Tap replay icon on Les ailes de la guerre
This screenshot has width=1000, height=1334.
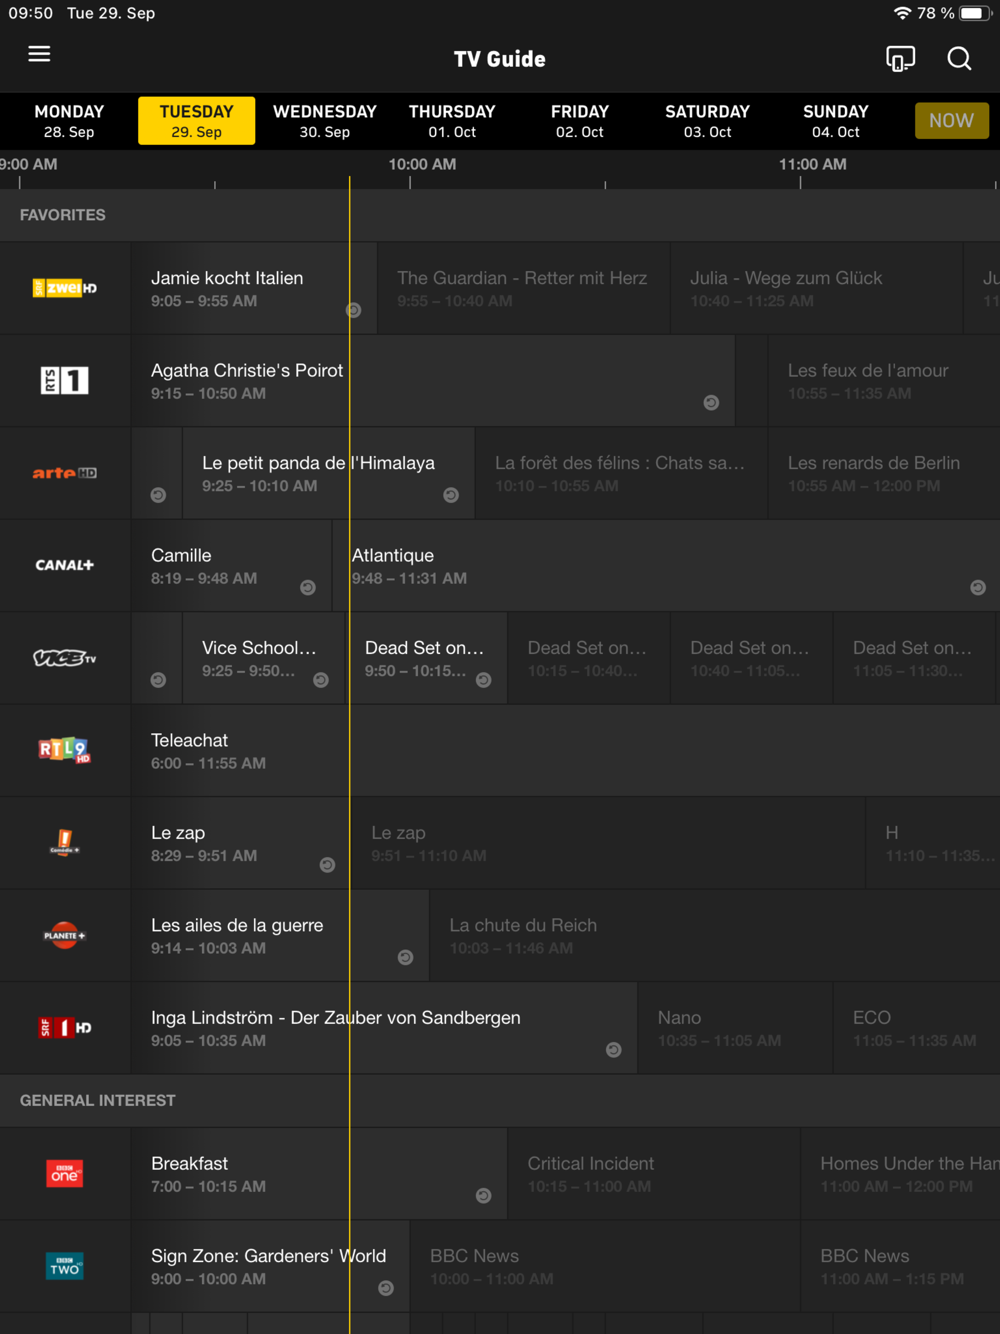coord(405,958)
